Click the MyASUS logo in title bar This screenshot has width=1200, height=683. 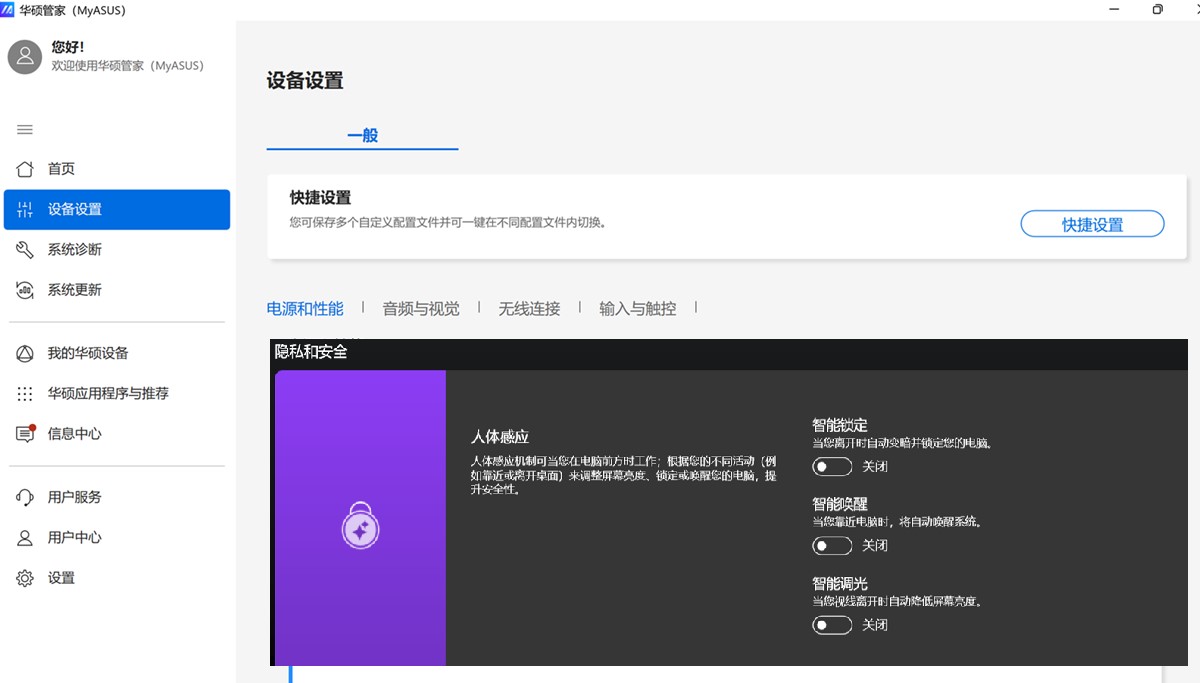click(x=7, y=10)
